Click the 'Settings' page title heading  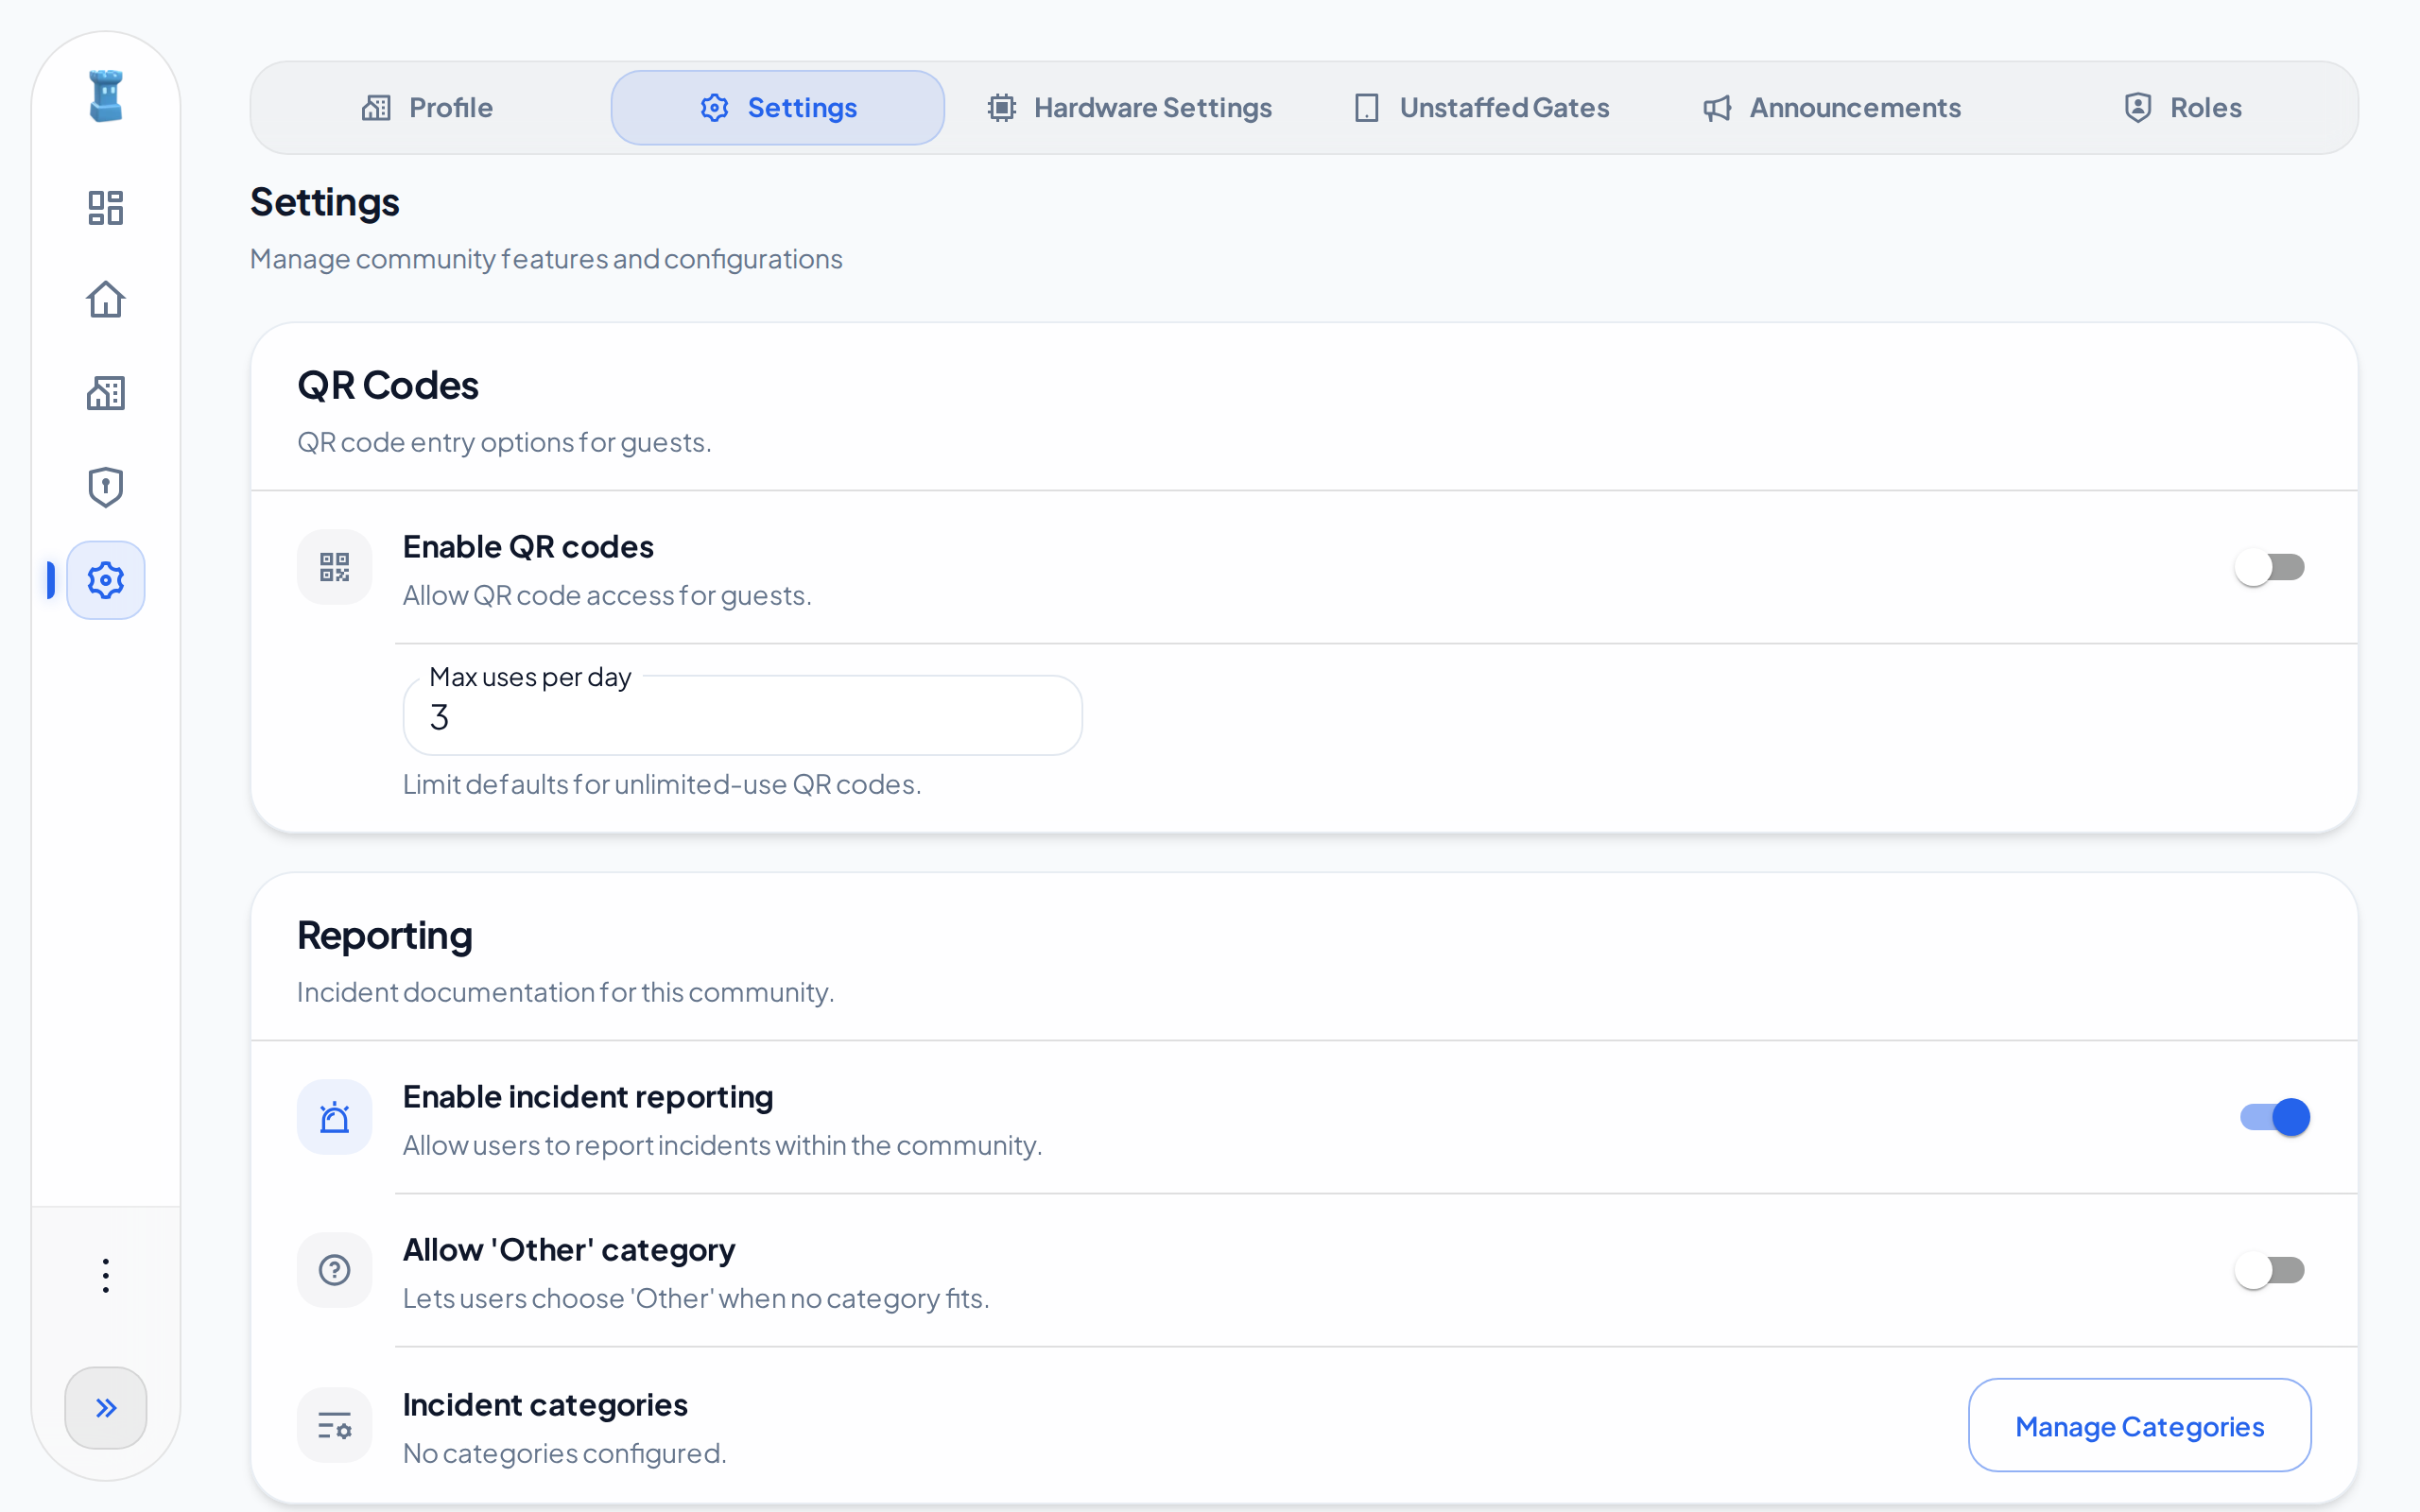pos(325,202)
